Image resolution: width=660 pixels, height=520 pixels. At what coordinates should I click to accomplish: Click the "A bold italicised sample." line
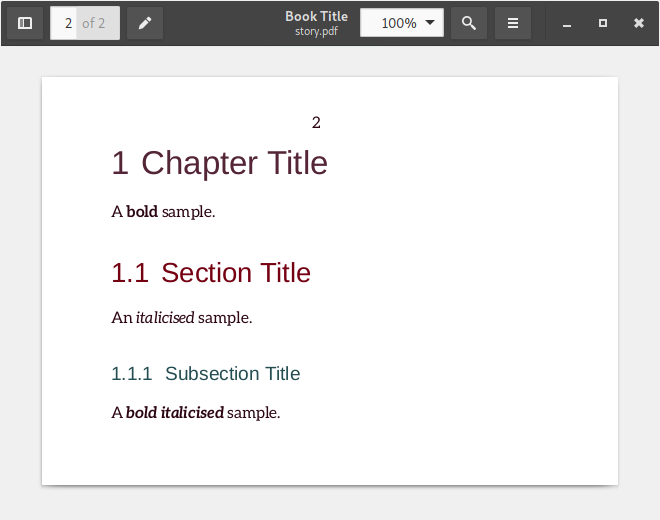click(195, 413)
